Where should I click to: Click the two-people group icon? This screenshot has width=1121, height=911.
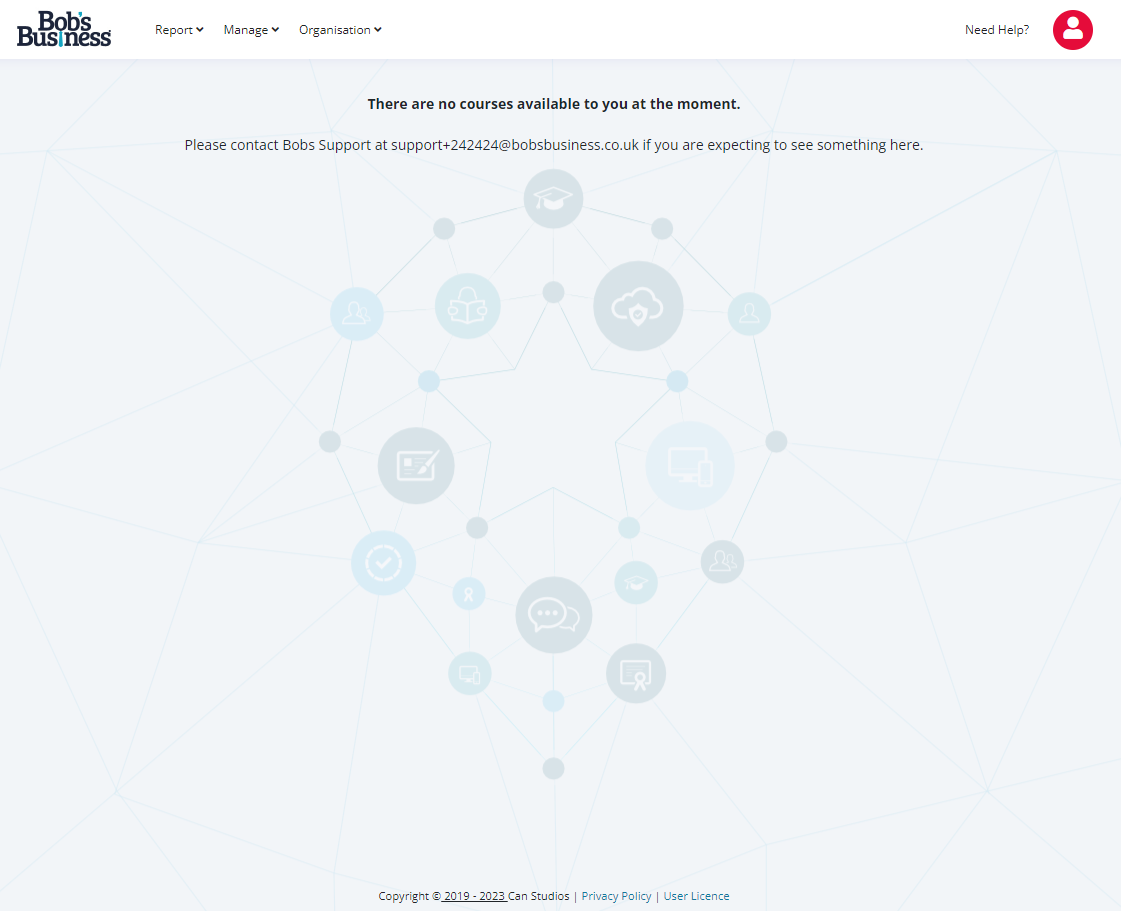pyautogui.click(x=721, y=561)
